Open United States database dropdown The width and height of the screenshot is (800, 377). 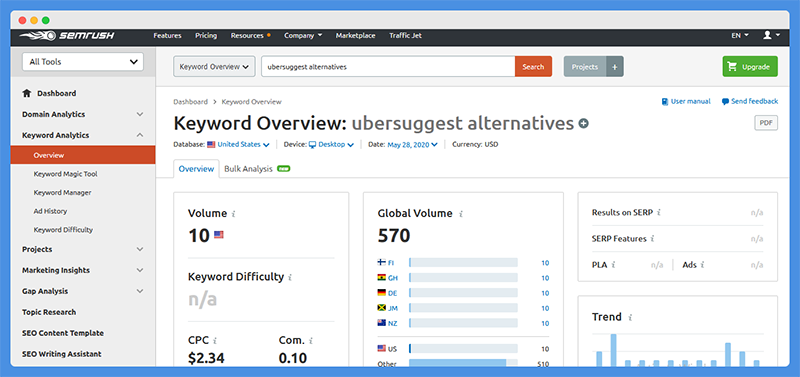click(x=238, y=144)
